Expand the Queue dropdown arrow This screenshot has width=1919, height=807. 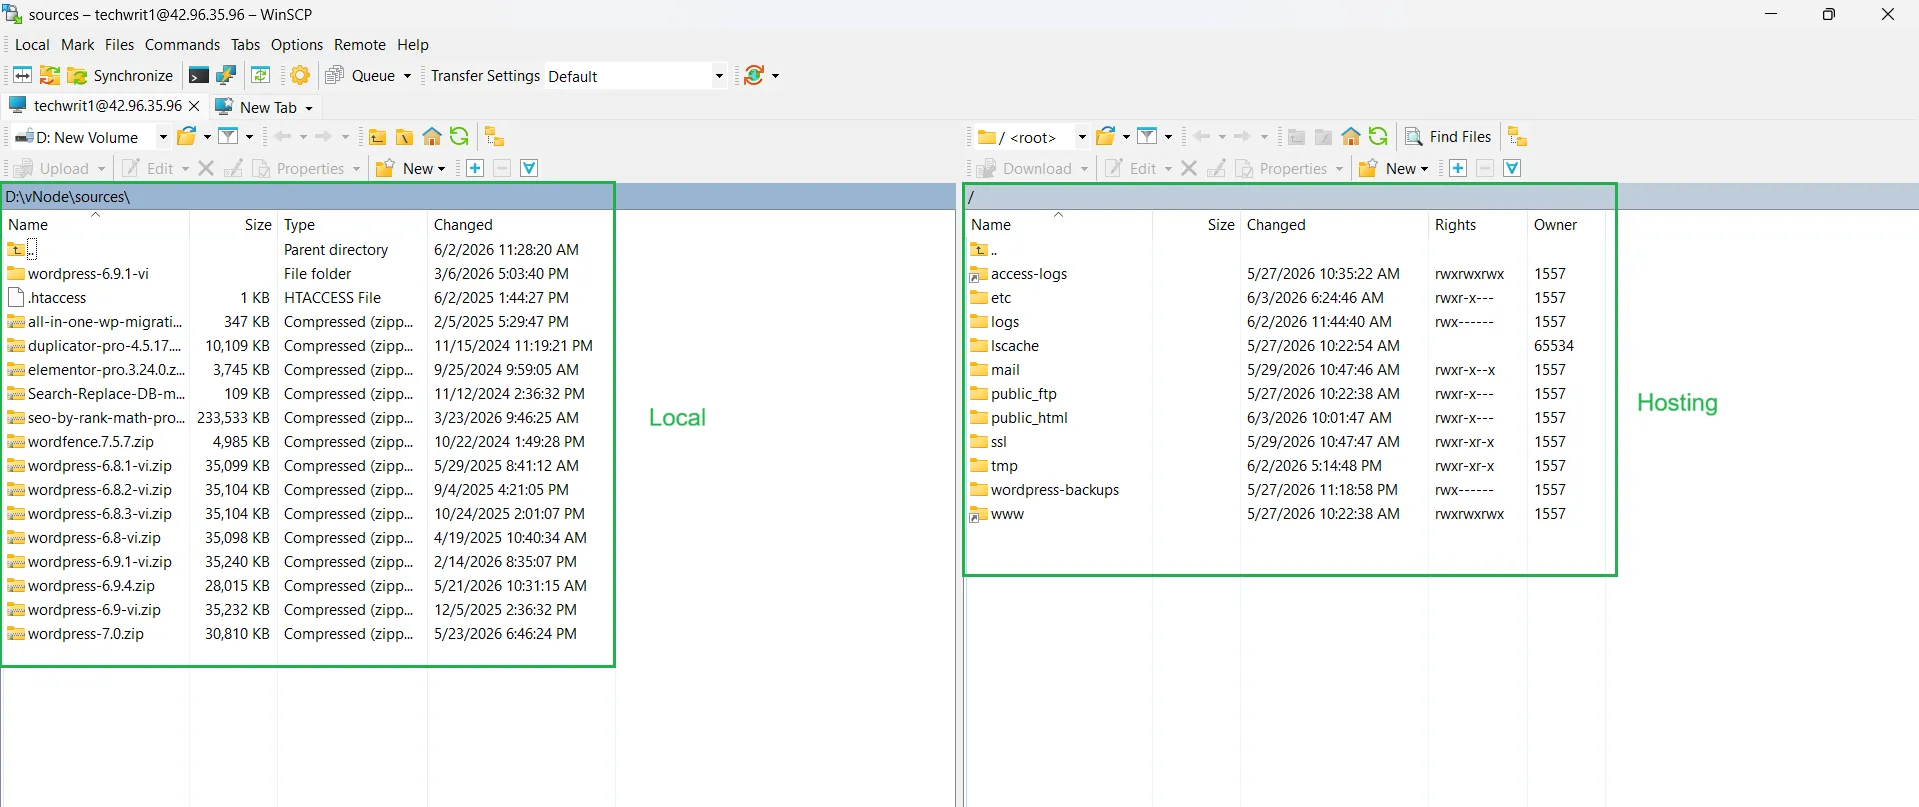point(407,76)
